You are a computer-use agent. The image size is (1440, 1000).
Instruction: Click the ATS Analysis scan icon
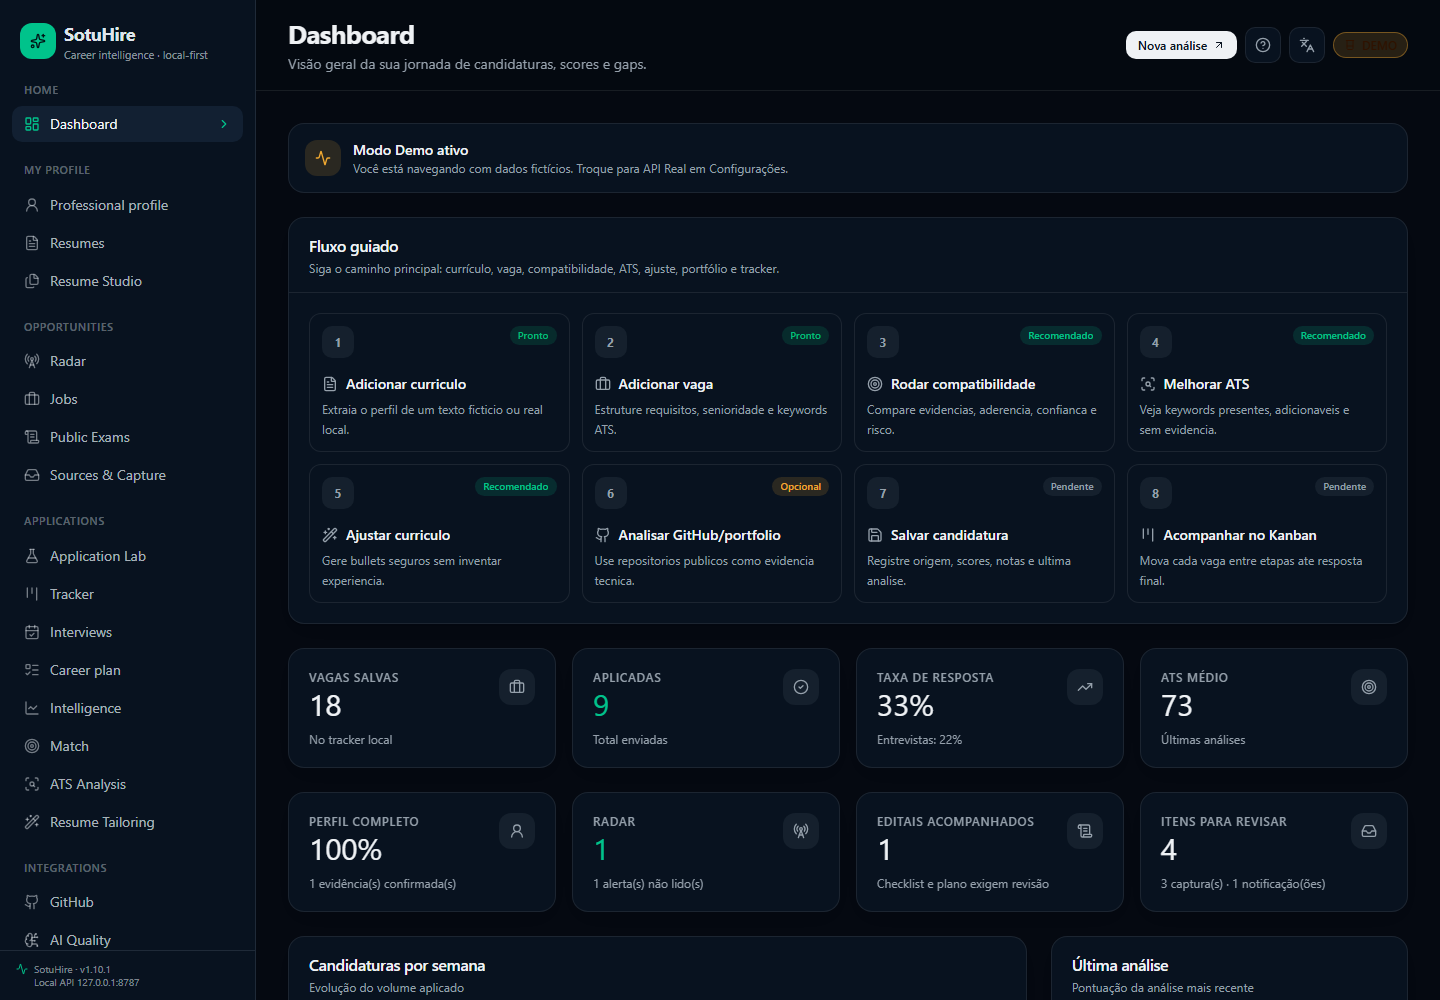click(x=32, y=784)
